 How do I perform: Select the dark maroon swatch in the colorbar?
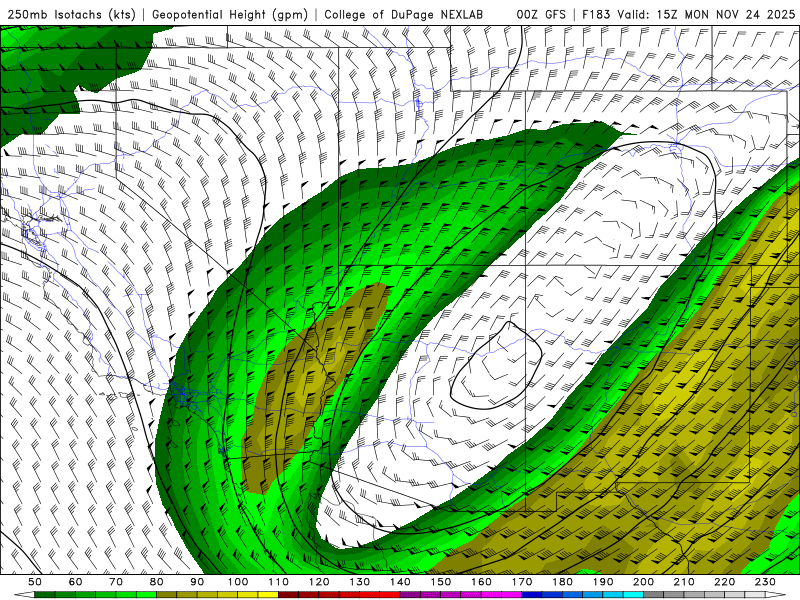coord(288,595)
